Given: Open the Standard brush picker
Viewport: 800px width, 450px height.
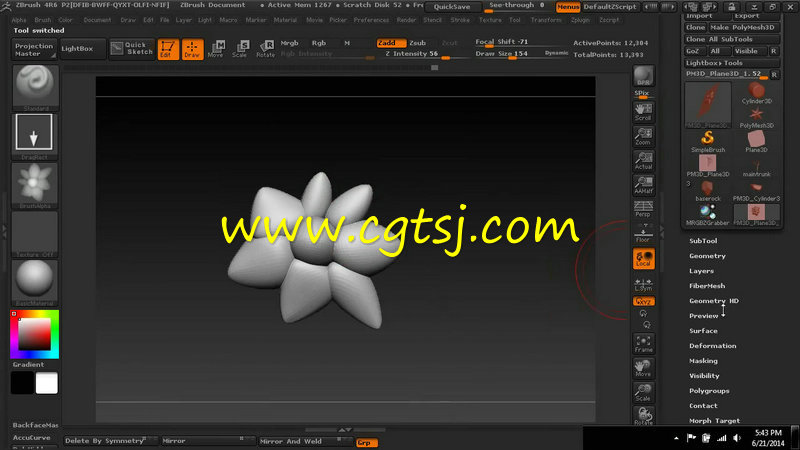Looking at the screenshot, I should click(35, 87).
